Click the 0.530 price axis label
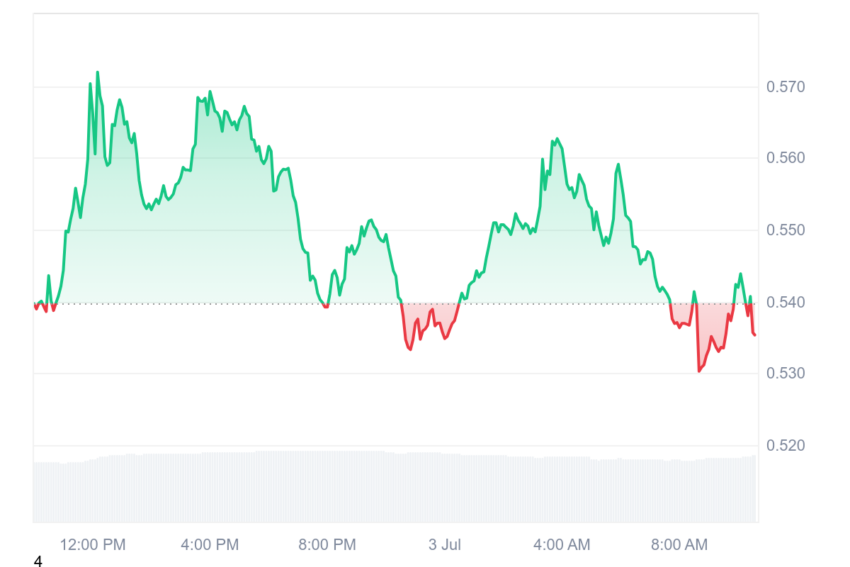The width and height of the screenshot is (850, 567). click(785, 373)
